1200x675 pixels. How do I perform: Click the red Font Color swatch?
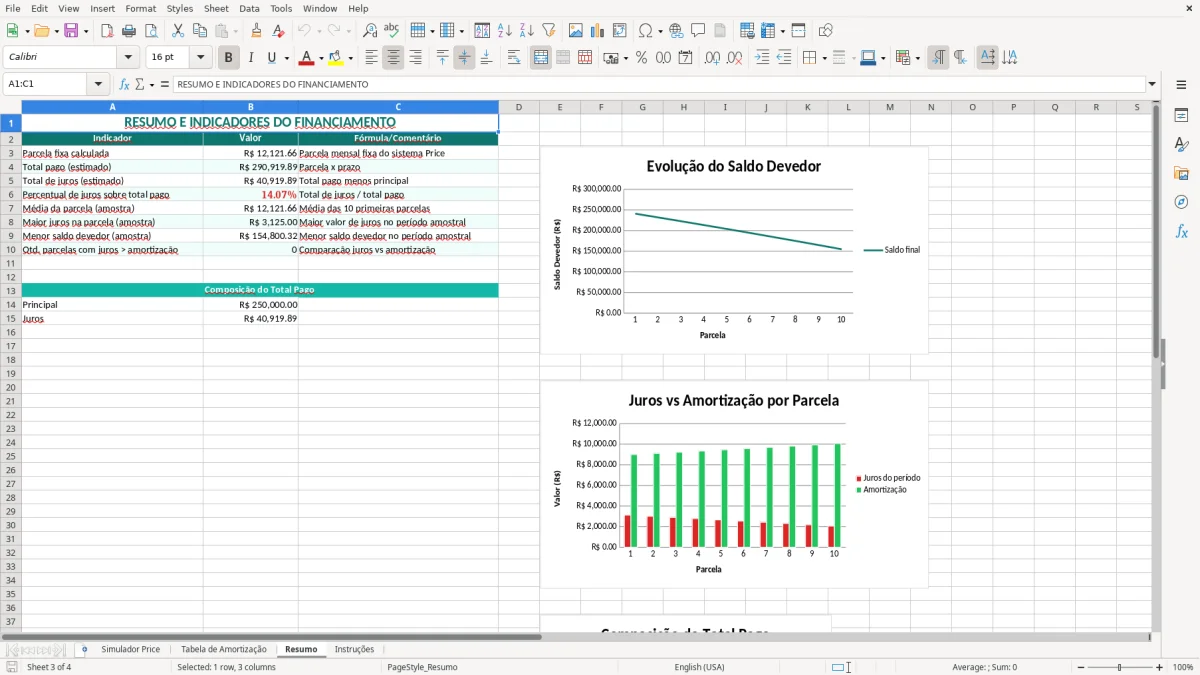click(x=307, y=58)
